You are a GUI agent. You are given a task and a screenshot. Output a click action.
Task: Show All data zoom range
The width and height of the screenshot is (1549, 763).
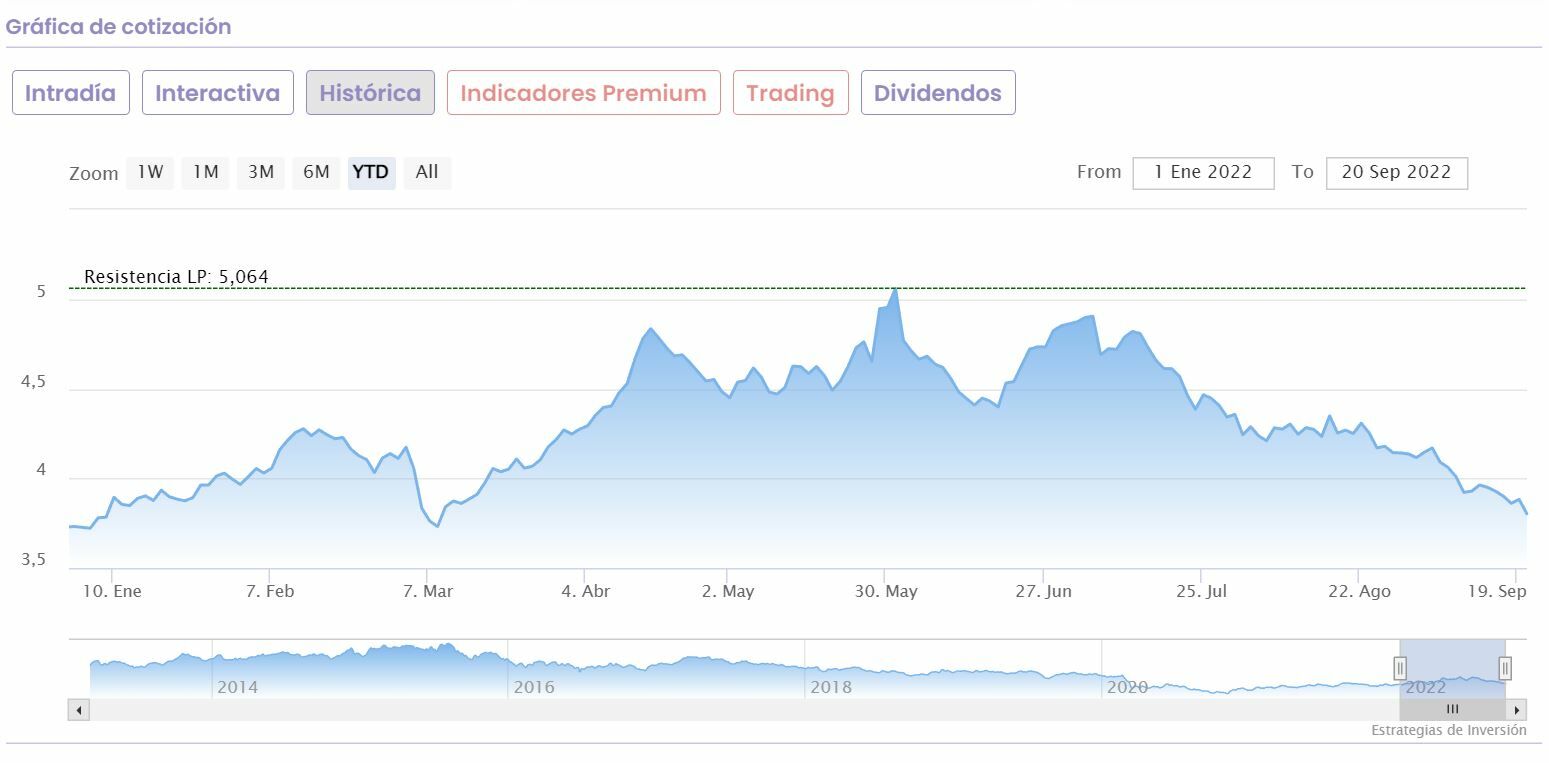click(x=427, y=172)
